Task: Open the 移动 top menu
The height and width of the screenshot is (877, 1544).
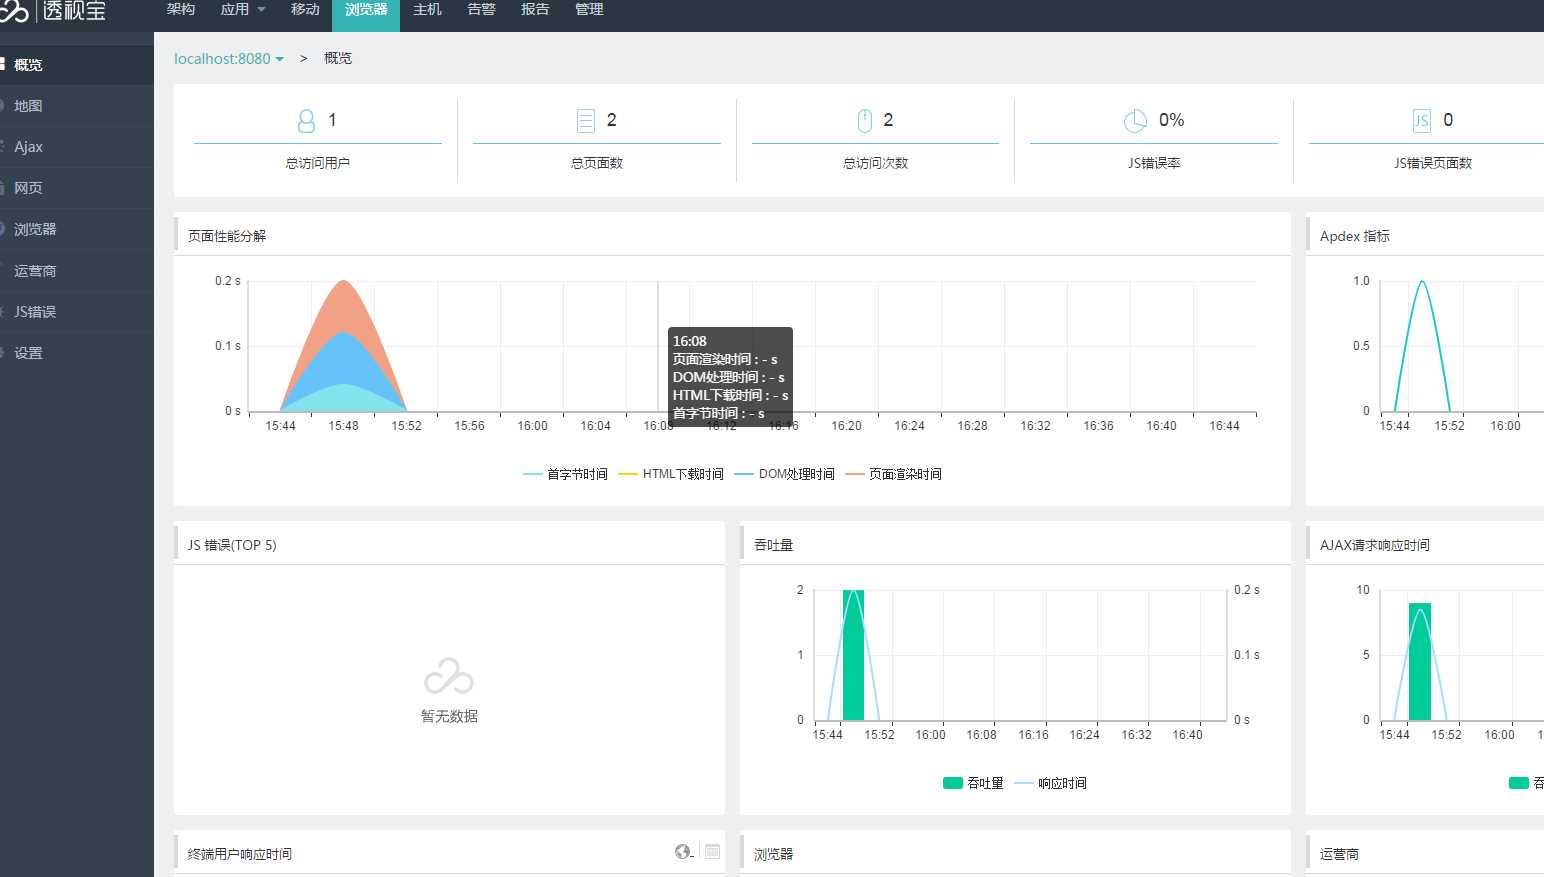Action: [x=305, y=9]
